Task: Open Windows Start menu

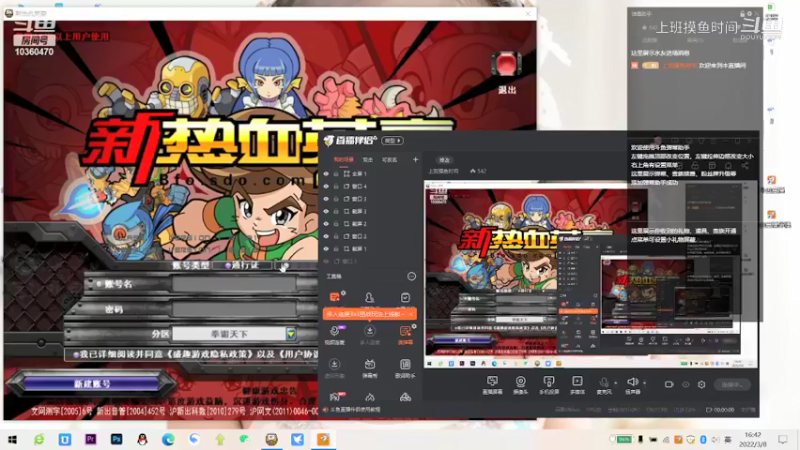Action: pos(12,439)
